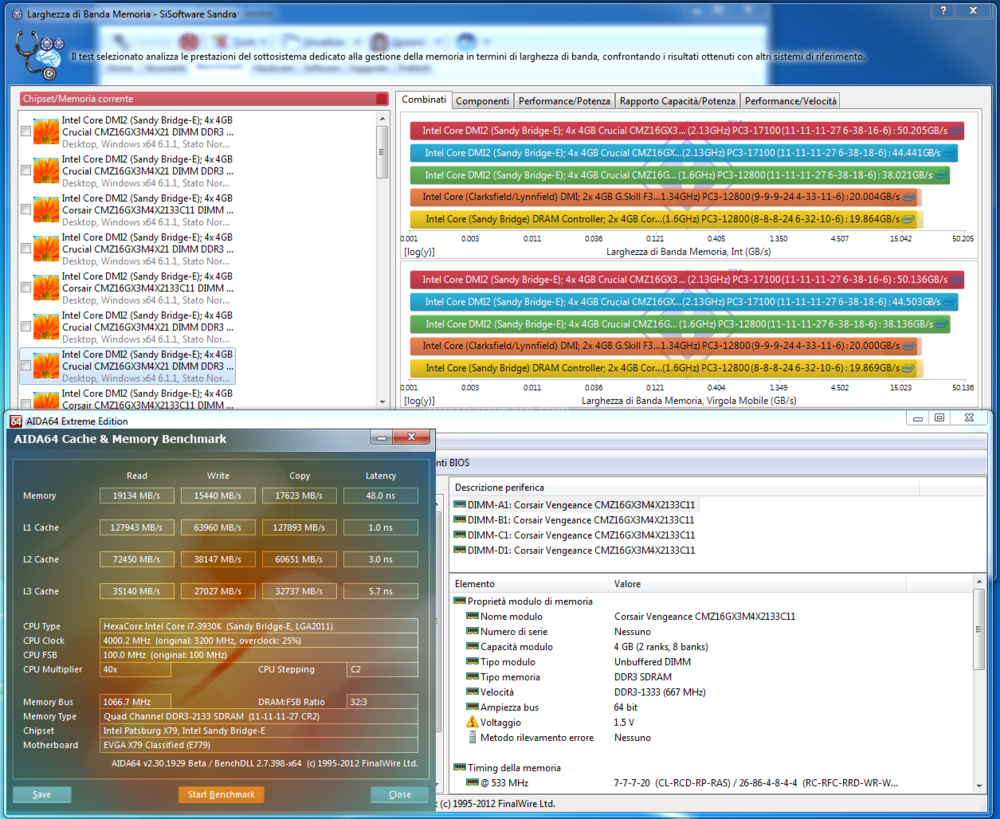Tick the first Crucial CMZ16GX3M4X21 list entry checkbox
Image resolution: width=1000 pixels, height=819 pixels.
[26, 131]
